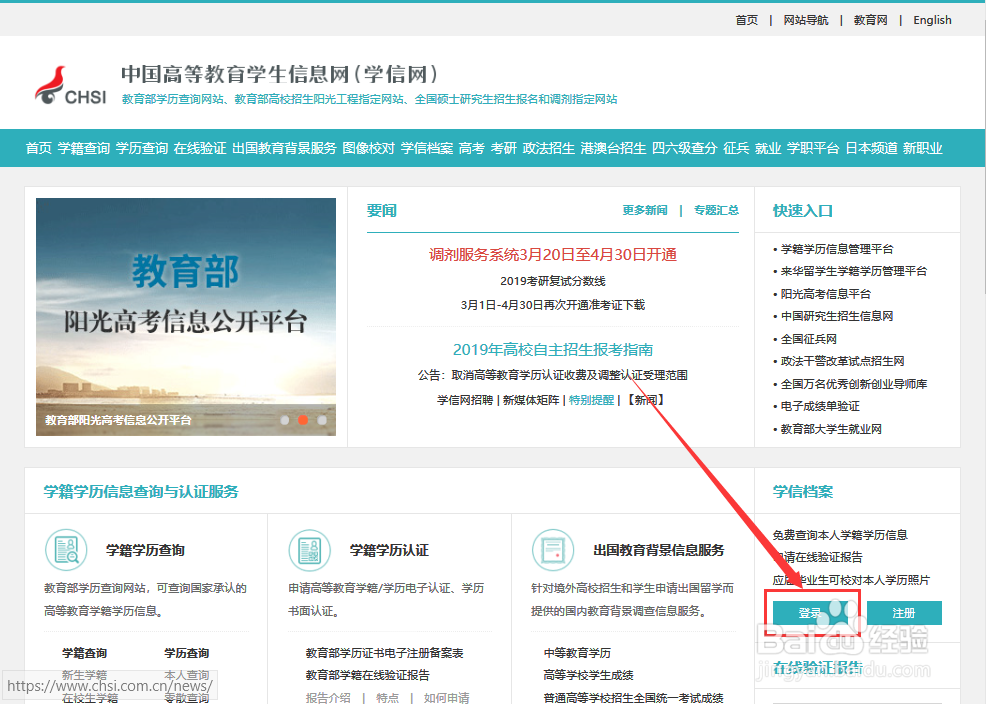Click the 注册 button
The width and height of the screenshot is (986, 704).
point(904,613)
